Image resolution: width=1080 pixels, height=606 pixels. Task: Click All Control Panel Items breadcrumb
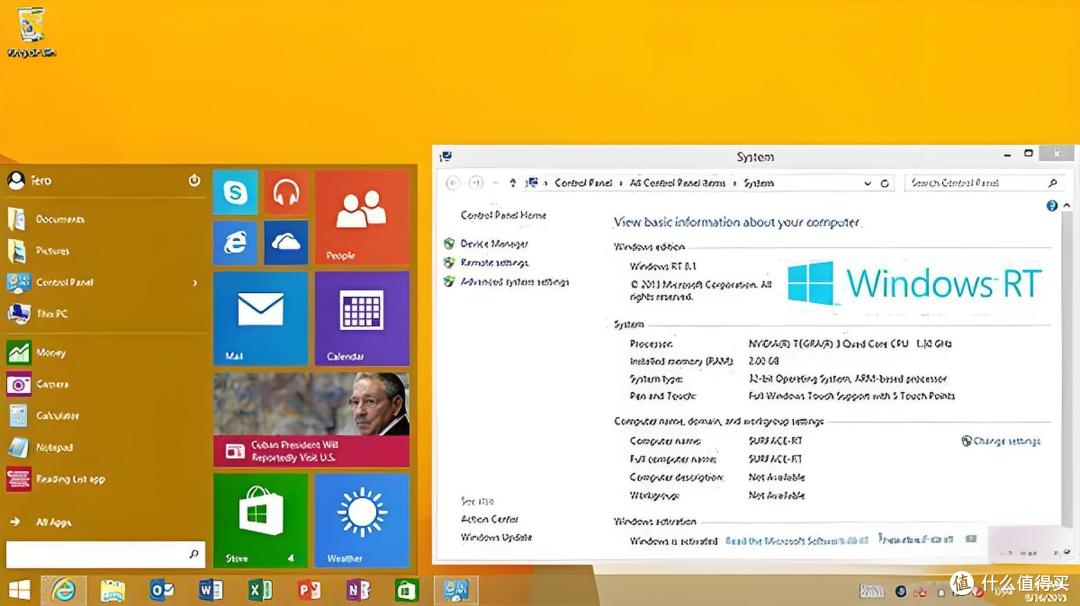click(x=677, y=182)
